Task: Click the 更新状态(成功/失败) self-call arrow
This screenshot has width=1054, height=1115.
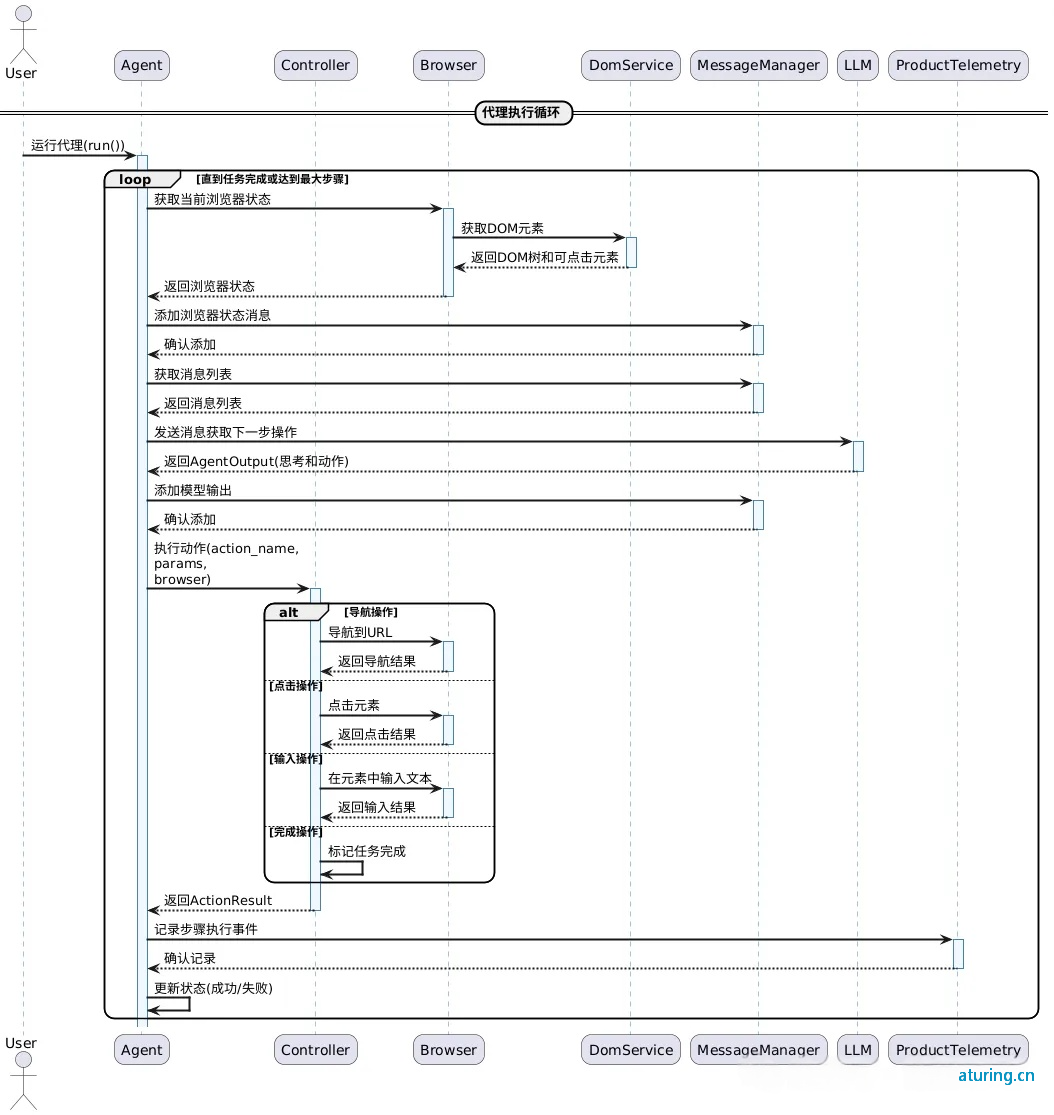Action: (x=170, y=1004)
